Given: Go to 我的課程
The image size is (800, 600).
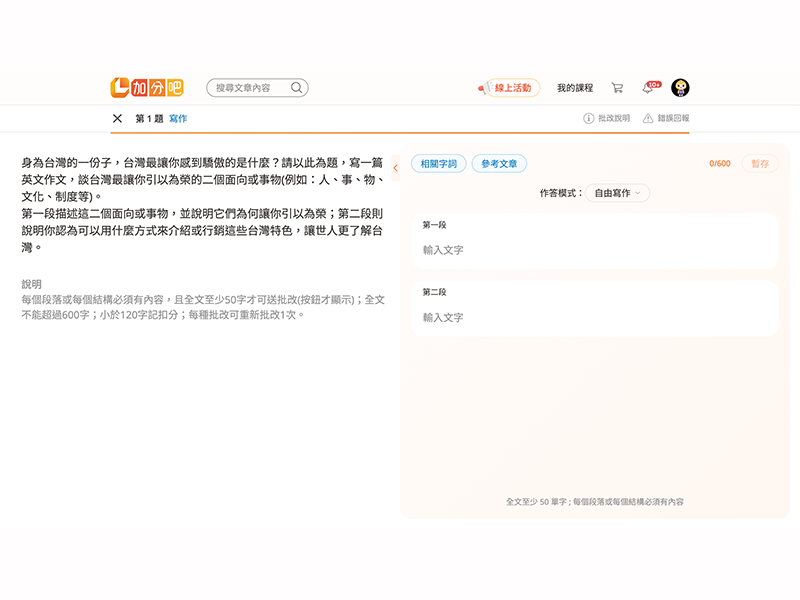Looking at the screenshot, I should tap(575, 88).
